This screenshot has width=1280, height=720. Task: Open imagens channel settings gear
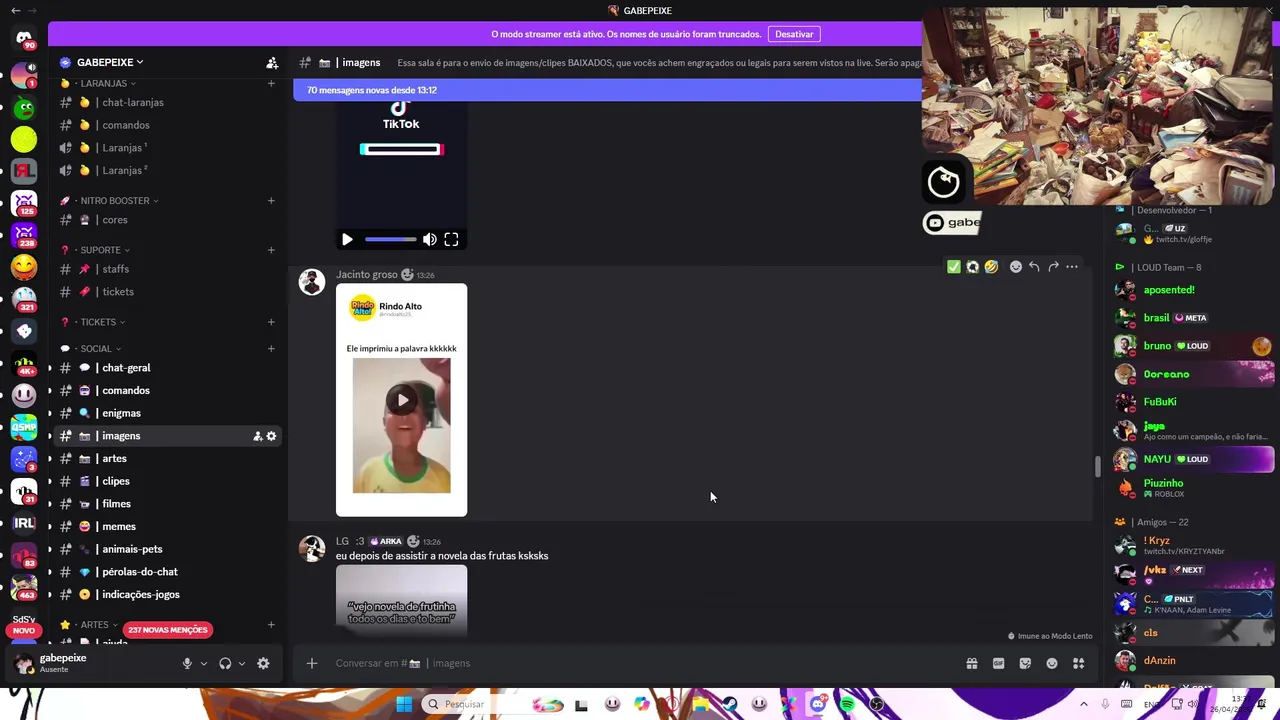(x=271, y=436)
